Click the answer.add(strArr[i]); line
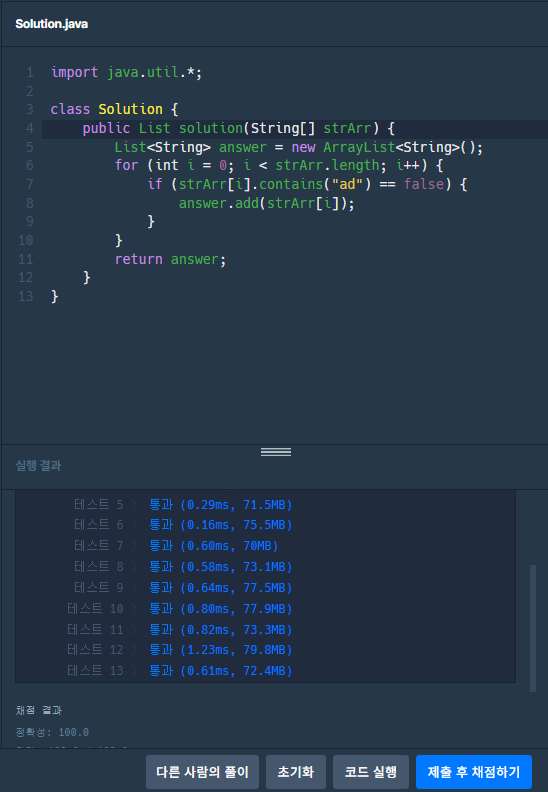 [x=267, y=203]
